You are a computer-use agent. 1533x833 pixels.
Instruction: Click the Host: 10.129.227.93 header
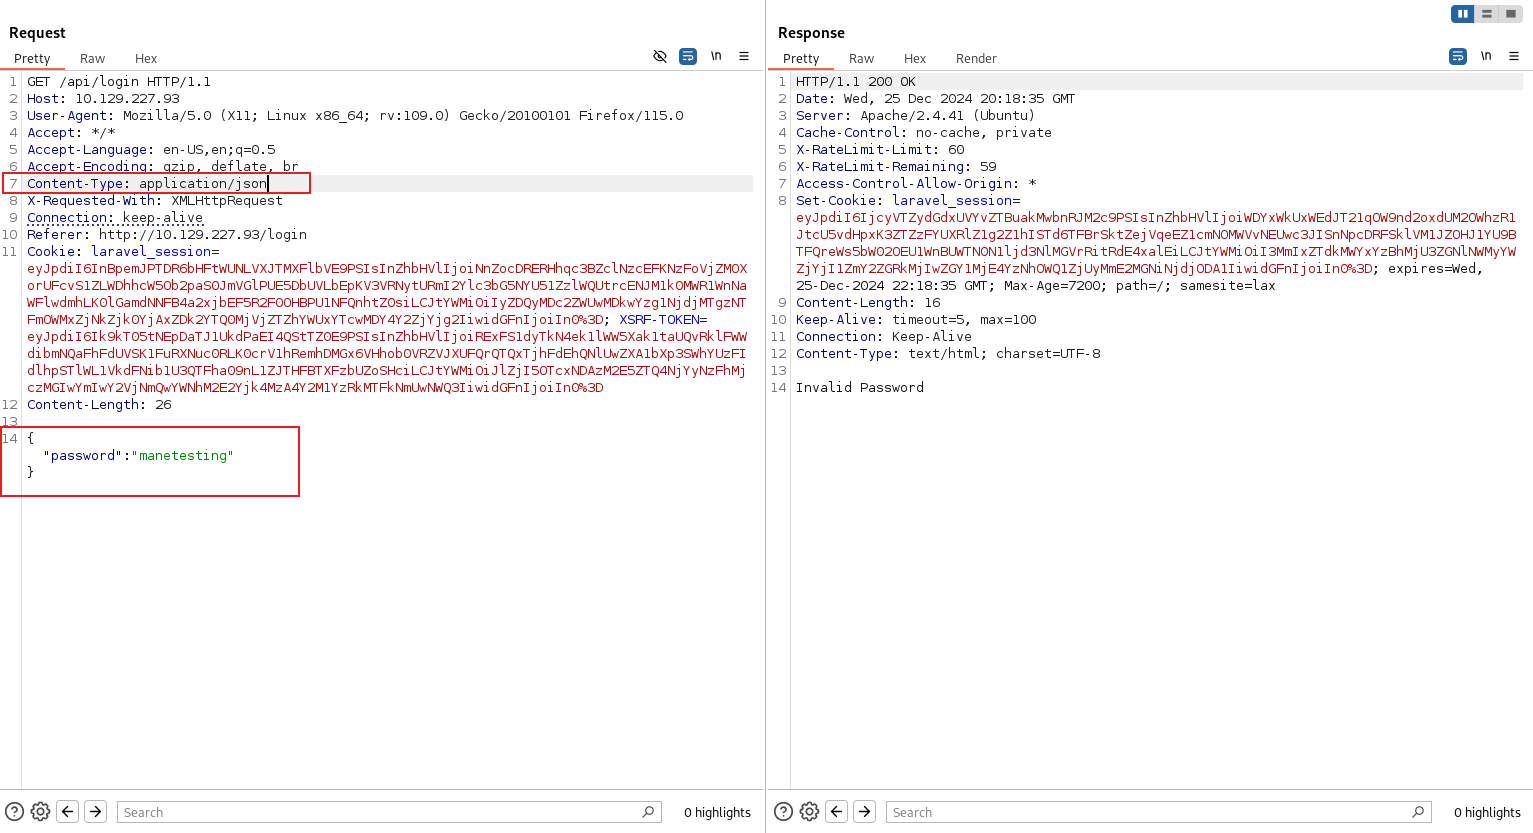pyautogui.click(x=103, y=99)
